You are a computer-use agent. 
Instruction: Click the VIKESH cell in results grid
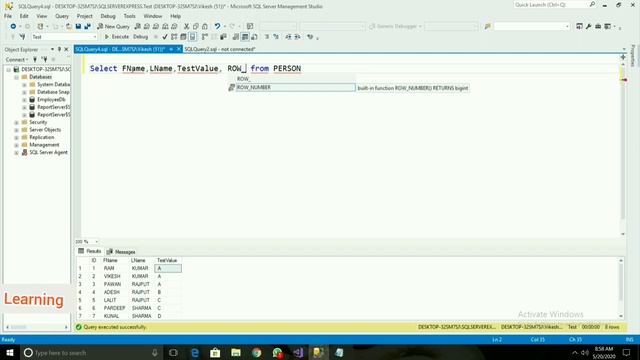coord(112,276)
